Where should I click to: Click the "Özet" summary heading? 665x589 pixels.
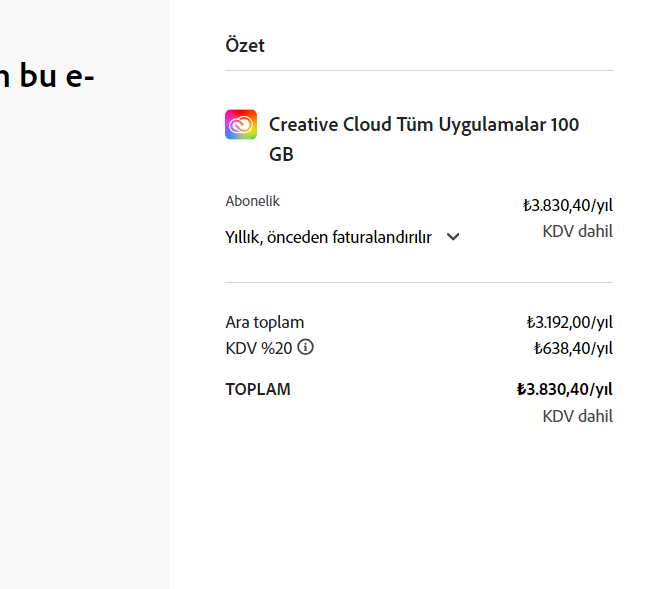(245, 45)
